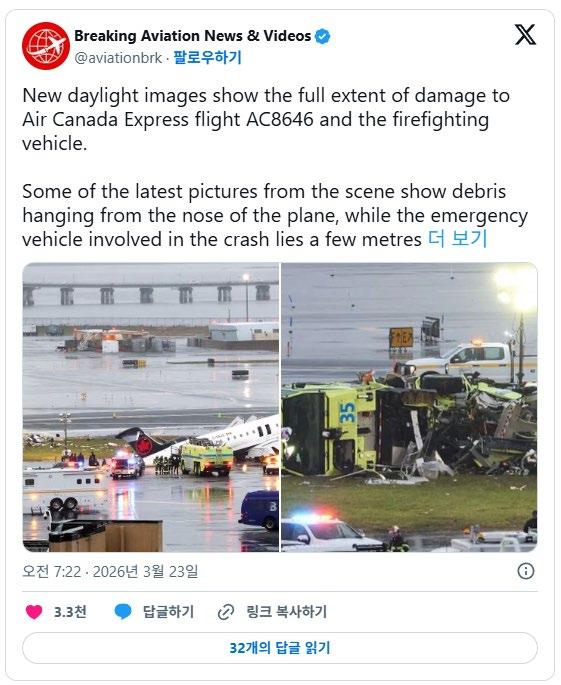Click the X logo icon
Viewport: 561px width, 685px height.
click(x=525, y=35)
